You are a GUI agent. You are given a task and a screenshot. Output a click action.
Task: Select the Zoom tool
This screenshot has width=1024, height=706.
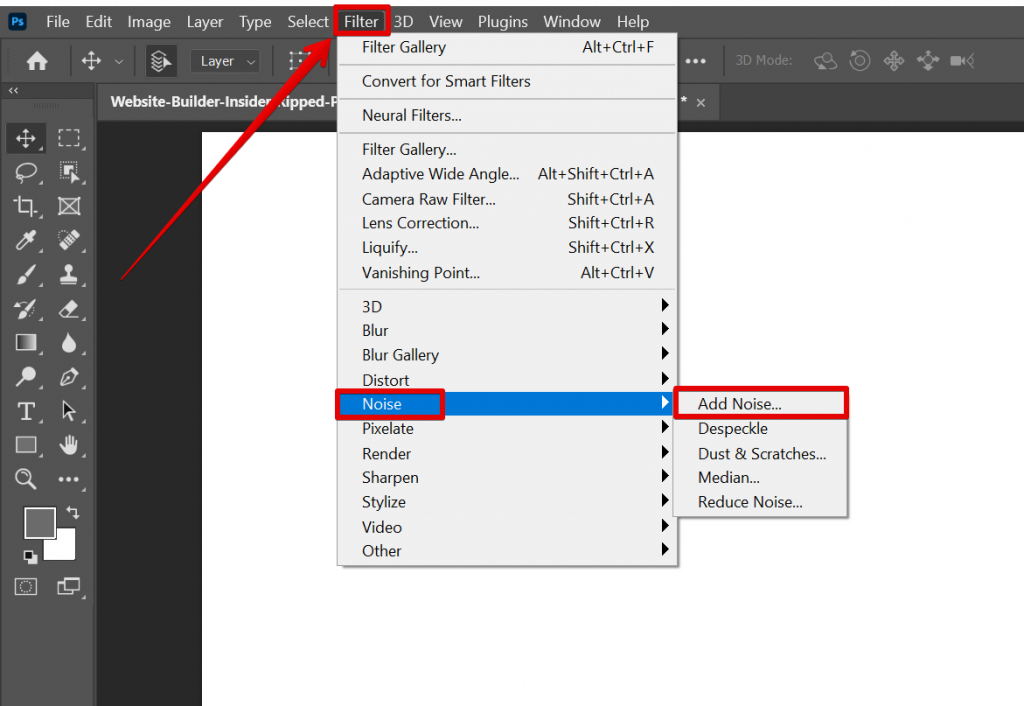click(25, 479)
